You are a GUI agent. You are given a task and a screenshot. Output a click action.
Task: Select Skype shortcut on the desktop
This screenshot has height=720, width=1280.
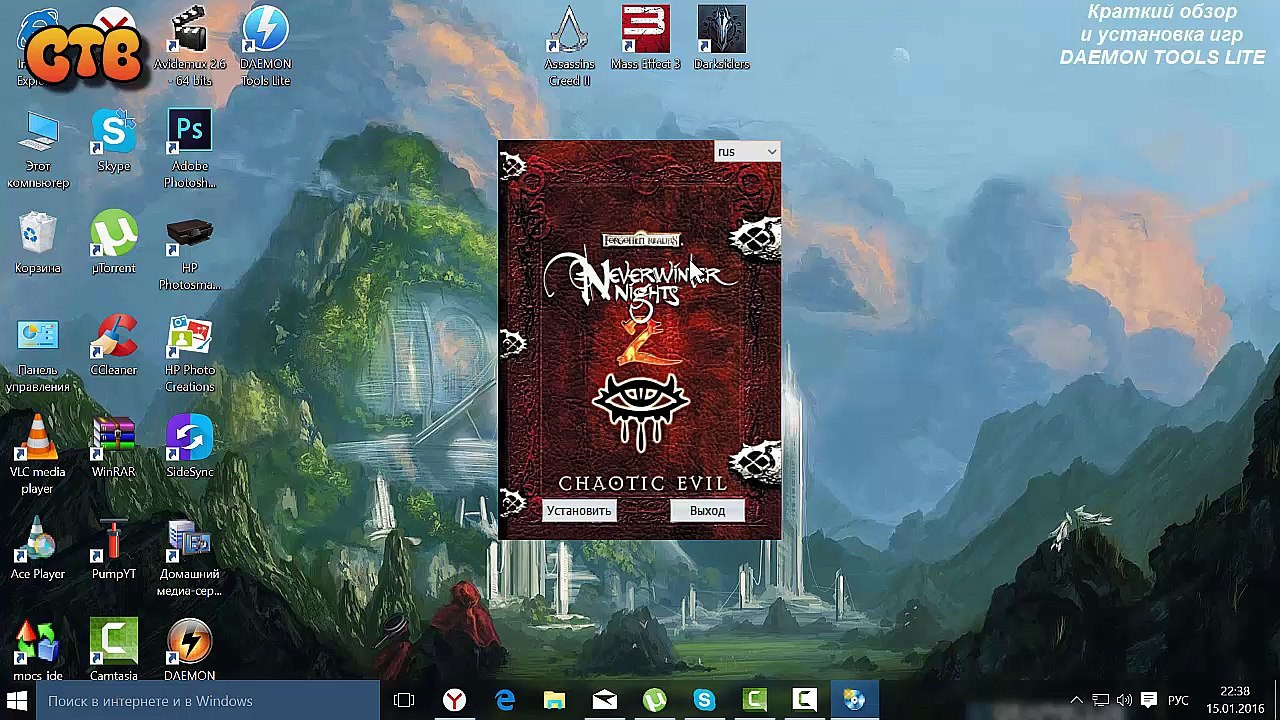pyautogui.click(x=114, y=141)
